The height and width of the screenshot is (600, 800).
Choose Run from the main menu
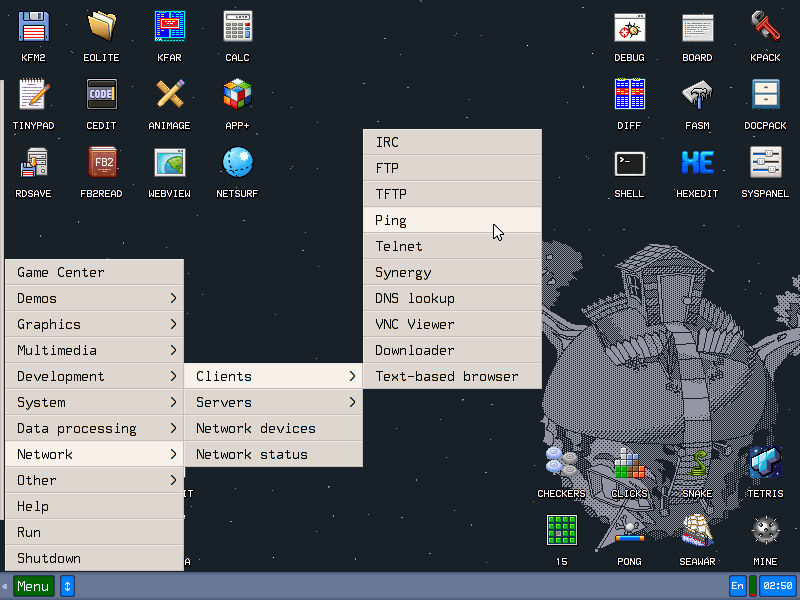click(94, 532)
